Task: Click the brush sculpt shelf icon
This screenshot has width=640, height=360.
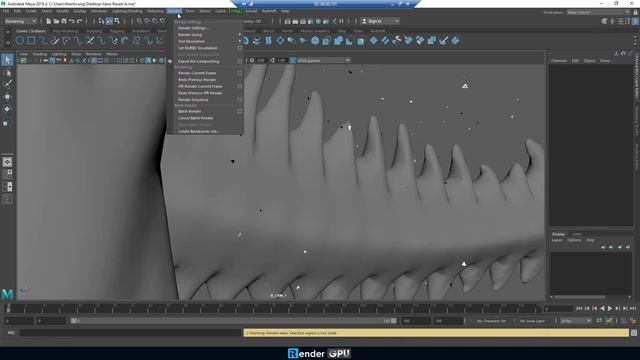Action: pos(444,40)
